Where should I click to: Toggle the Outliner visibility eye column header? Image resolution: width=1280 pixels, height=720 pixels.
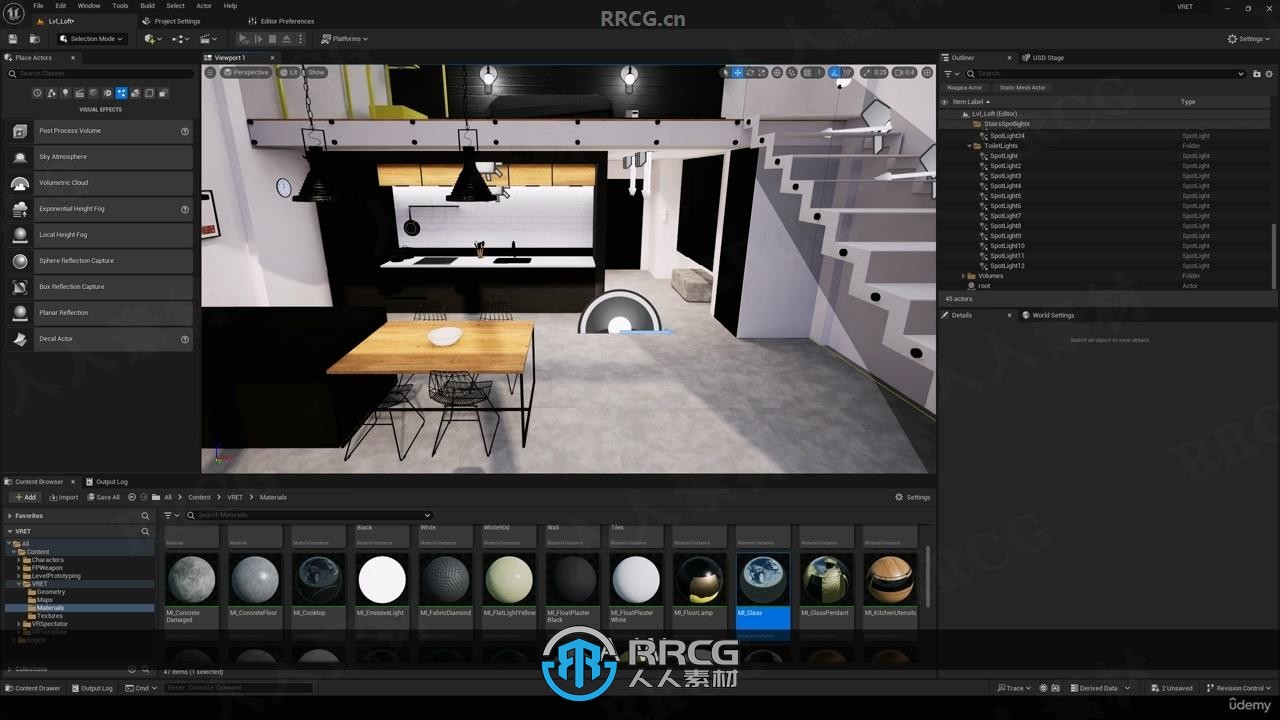(944, 102)
